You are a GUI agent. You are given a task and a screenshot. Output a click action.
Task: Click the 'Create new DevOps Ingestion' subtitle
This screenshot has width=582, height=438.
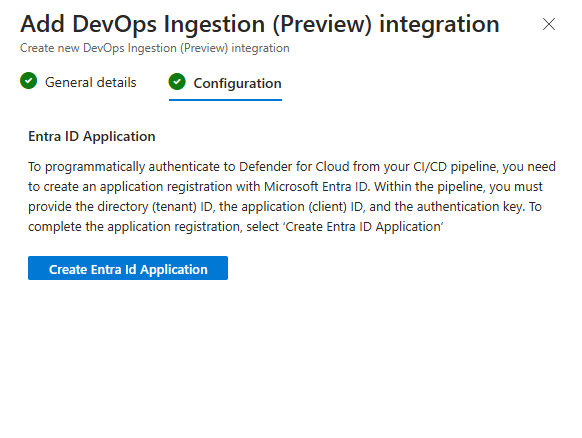coord(155,48)
